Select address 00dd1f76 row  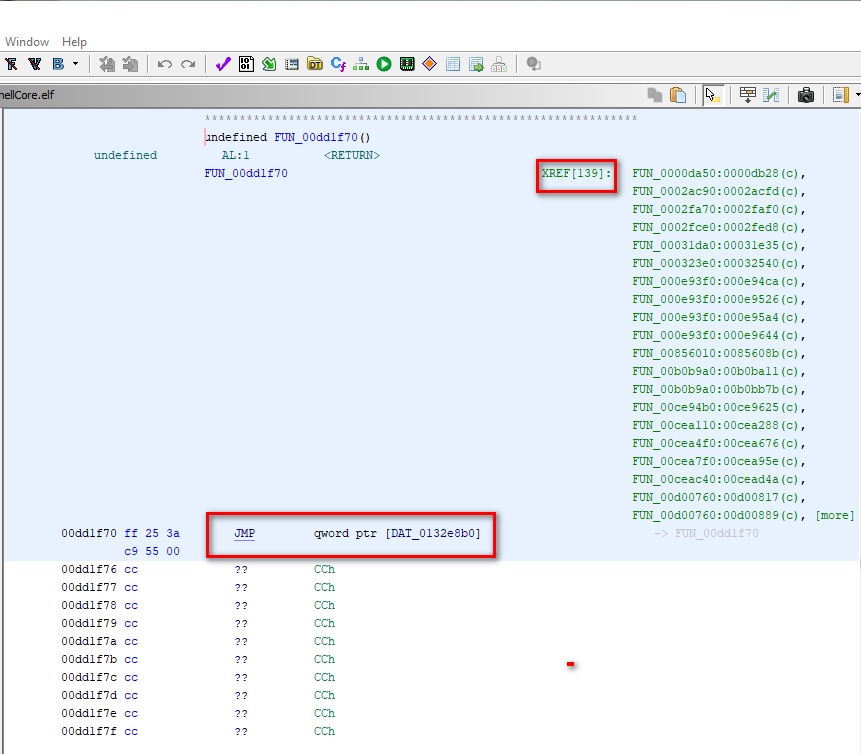click(x=89, y=569)
